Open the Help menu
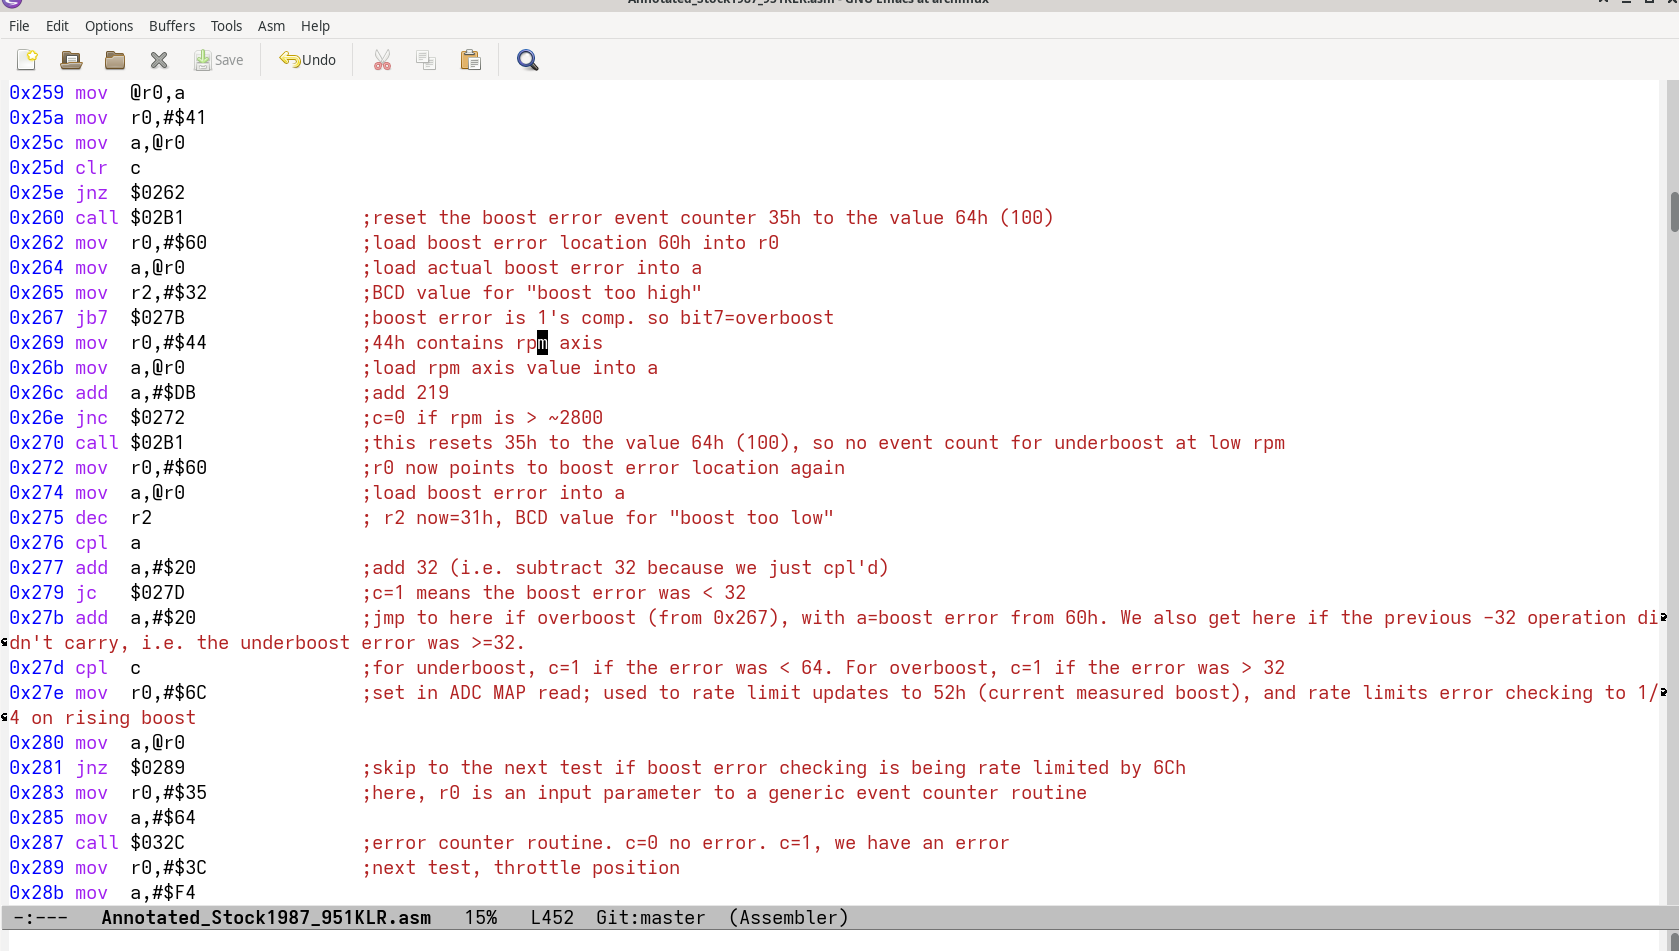Viewport: 1679px width, 951px height. (x=315, y=26)
